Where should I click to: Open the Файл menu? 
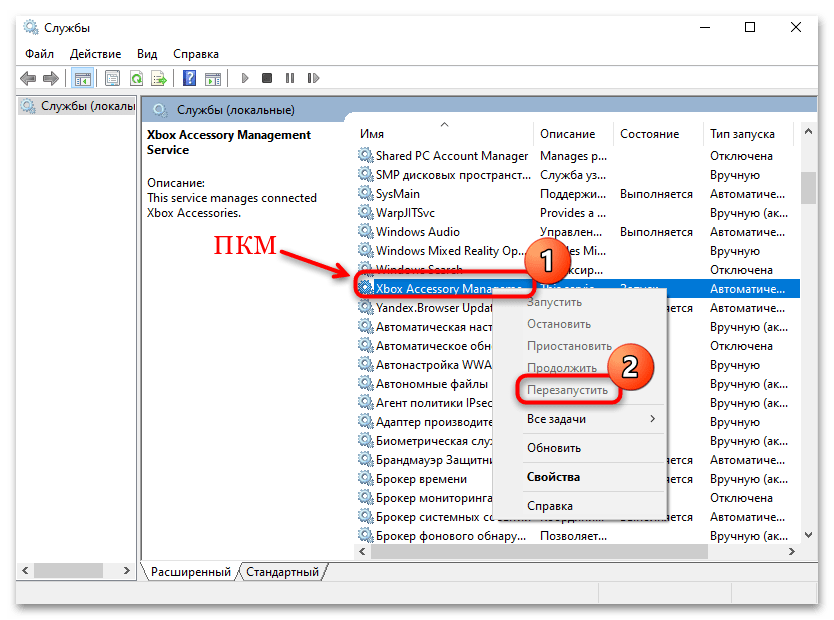coord(39,54)
